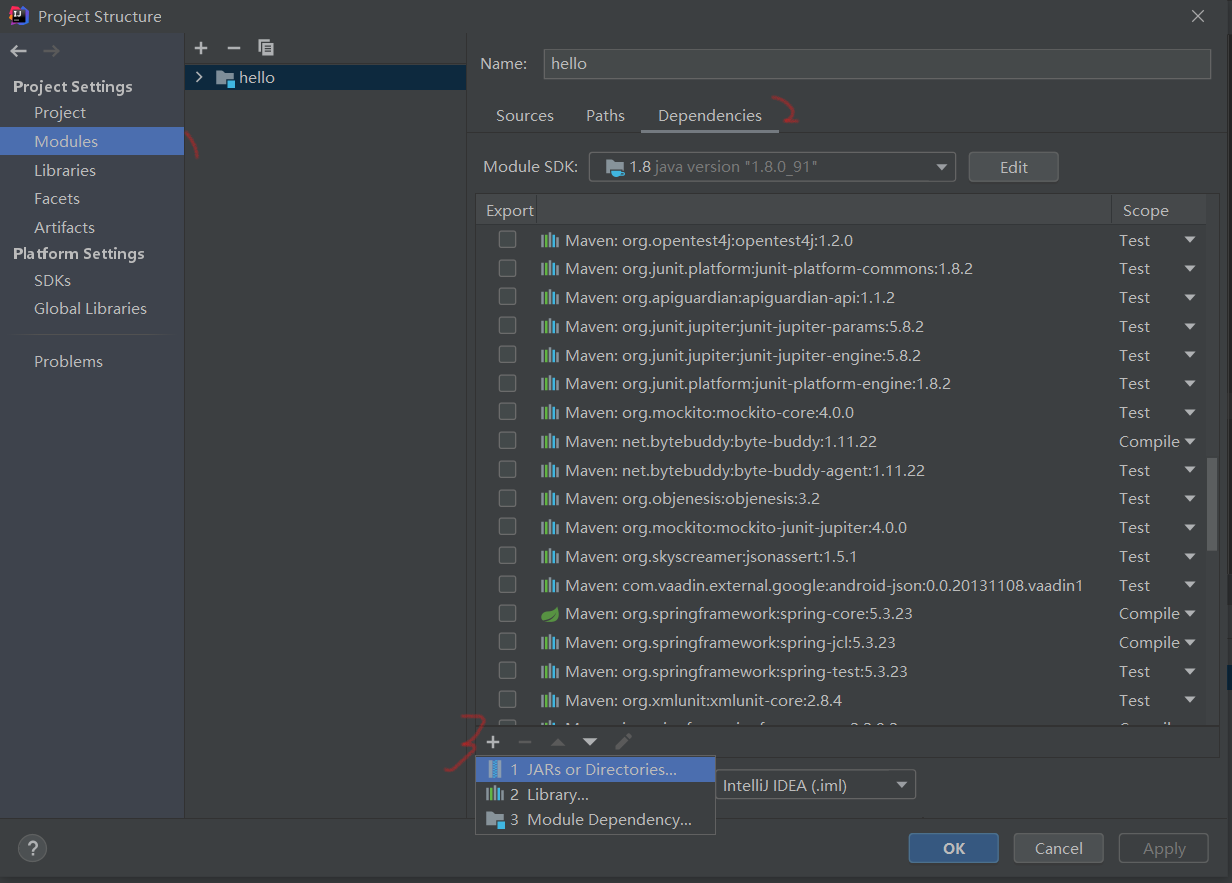Viewport: 1232px width, 883px height.
Task: Click library icon of objenesis:3.2 dependency
Action: 550,499
